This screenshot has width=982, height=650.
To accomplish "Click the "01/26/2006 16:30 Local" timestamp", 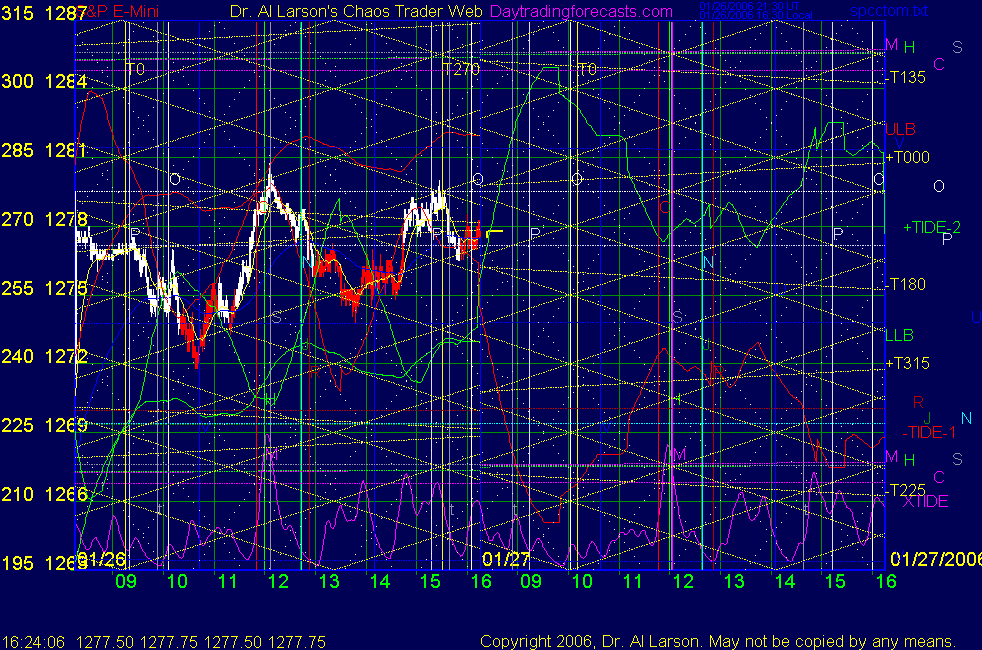I will (756, 15).
